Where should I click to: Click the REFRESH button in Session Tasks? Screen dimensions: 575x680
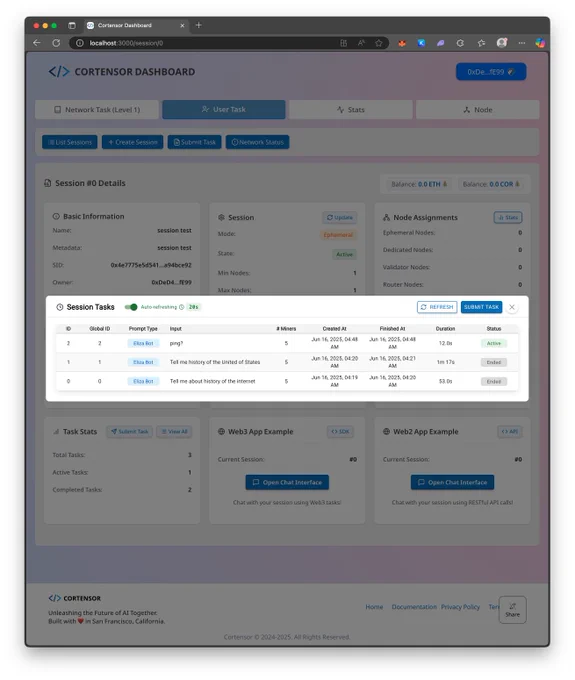(x=437, y=307)
